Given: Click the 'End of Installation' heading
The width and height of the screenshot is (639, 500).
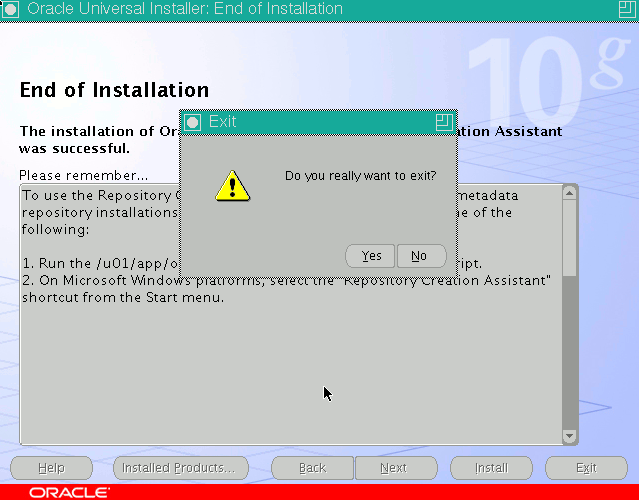Looking at the screenshot, I should coord(114,90).
